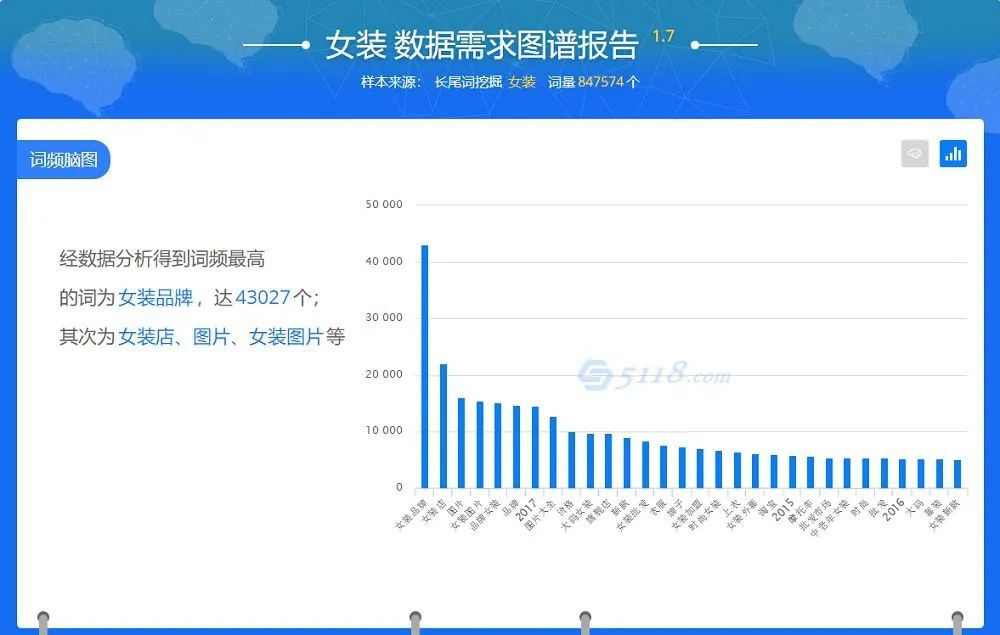Click the report title 女装 数据需求图谱报告
This screenshot has height=635, width=1000.
(481, 45)
